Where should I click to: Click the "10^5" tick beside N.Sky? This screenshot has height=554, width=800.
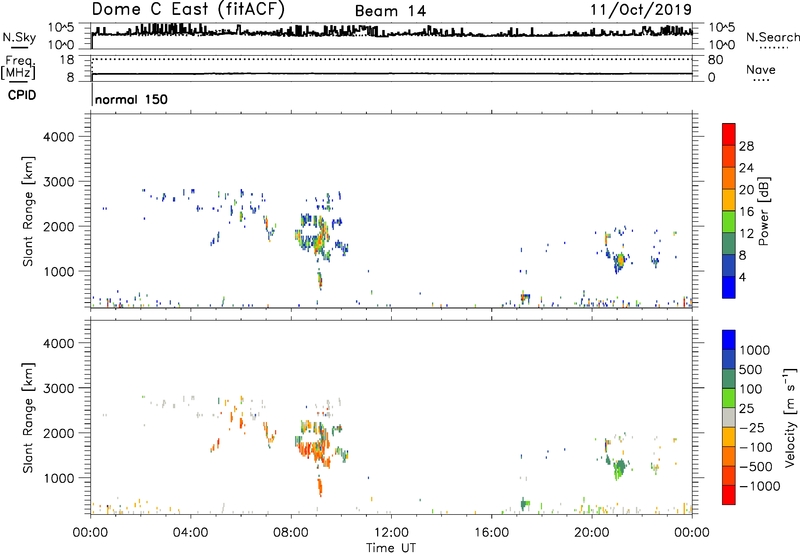tap(61, 28)
